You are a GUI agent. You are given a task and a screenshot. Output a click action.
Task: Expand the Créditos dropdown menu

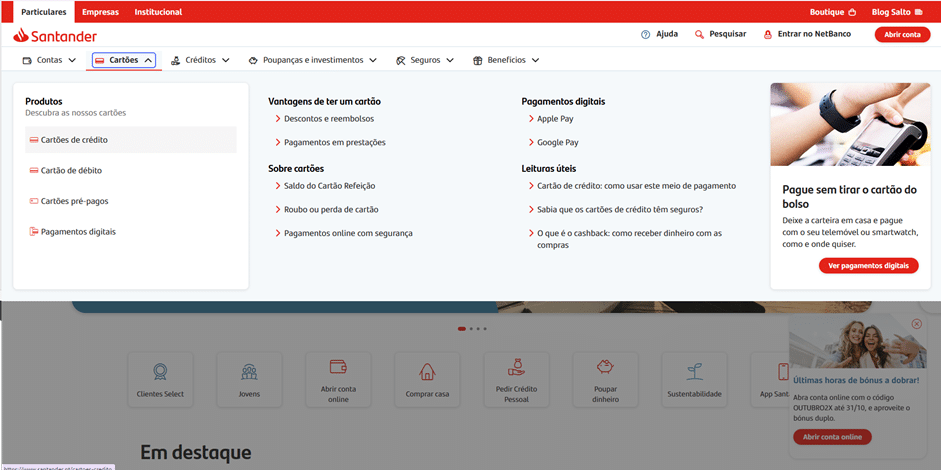200,60
